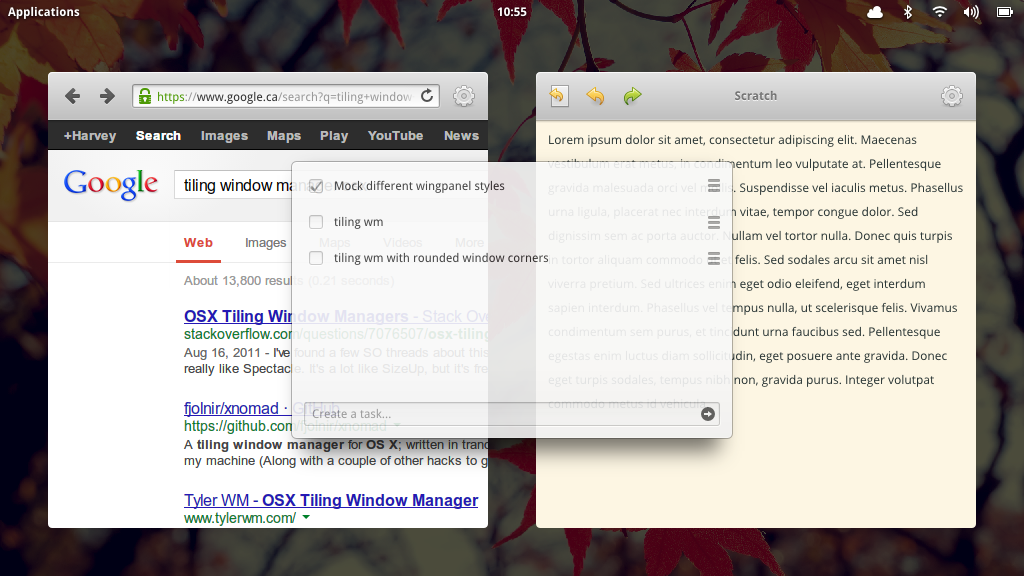Reload the Google search page
This screenshot has height=576, width=1024.
(427, 96)
